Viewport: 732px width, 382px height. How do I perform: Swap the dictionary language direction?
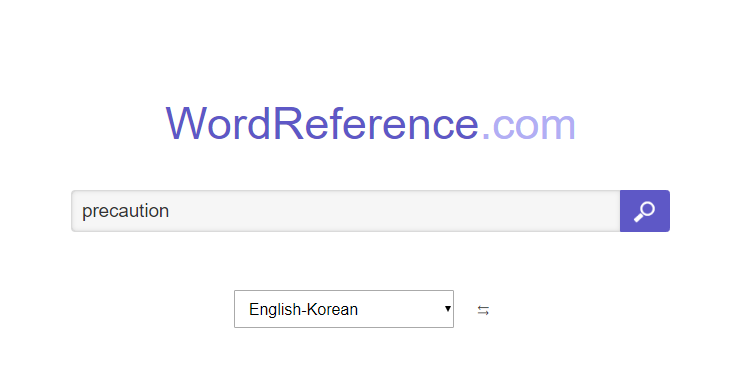(483, 310)
